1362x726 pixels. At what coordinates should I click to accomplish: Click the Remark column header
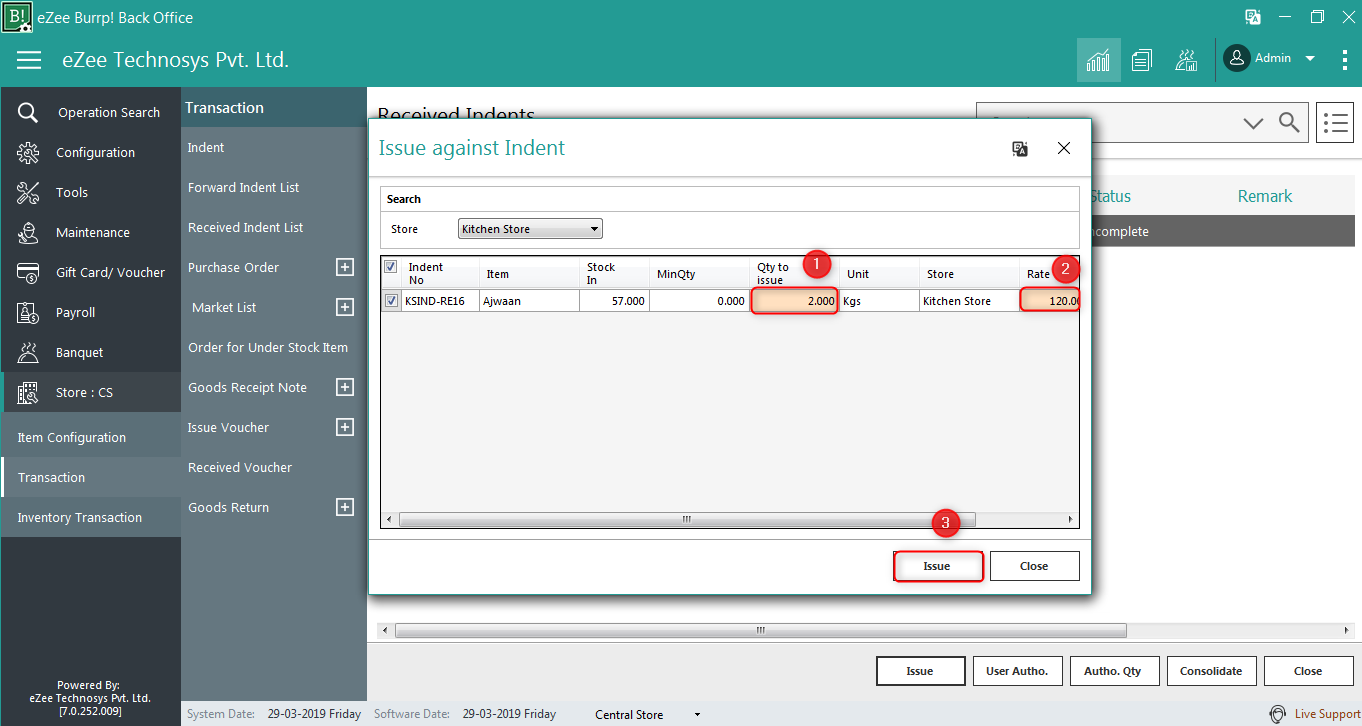[x=1265, y=196]
